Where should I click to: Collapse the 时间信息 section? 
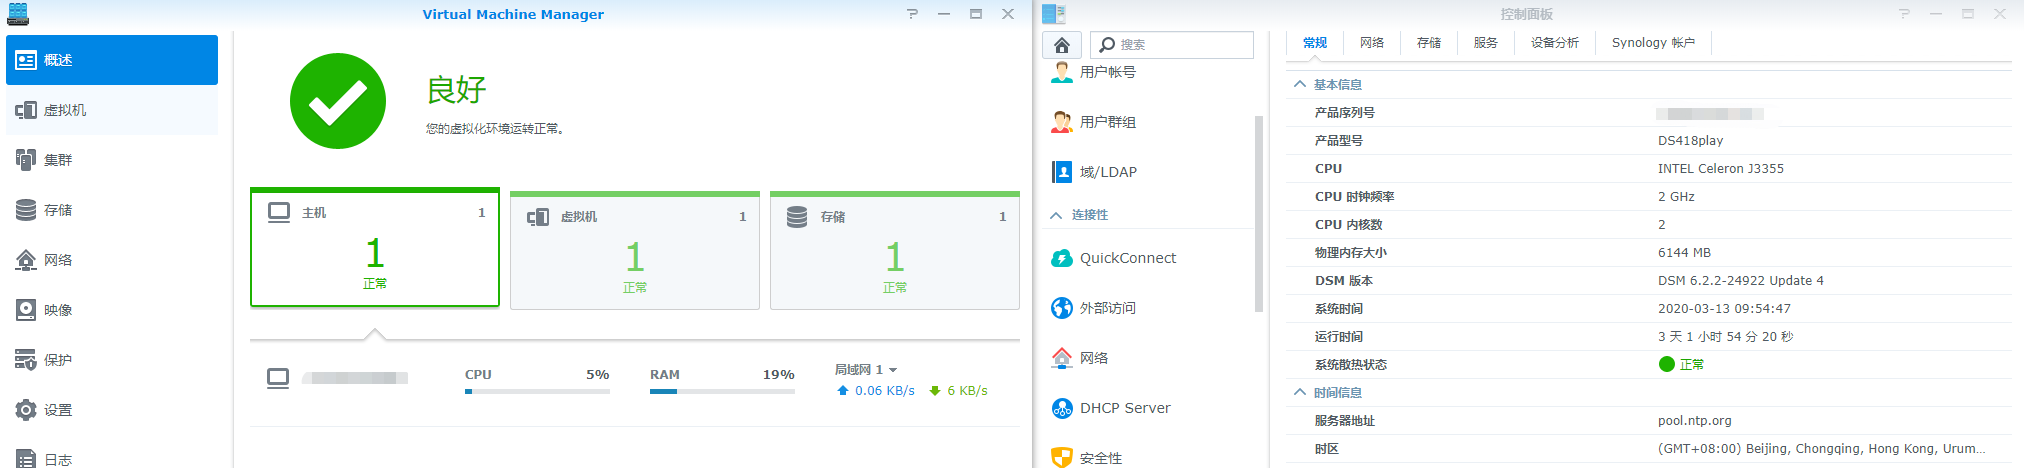[x=1300, y=393]
